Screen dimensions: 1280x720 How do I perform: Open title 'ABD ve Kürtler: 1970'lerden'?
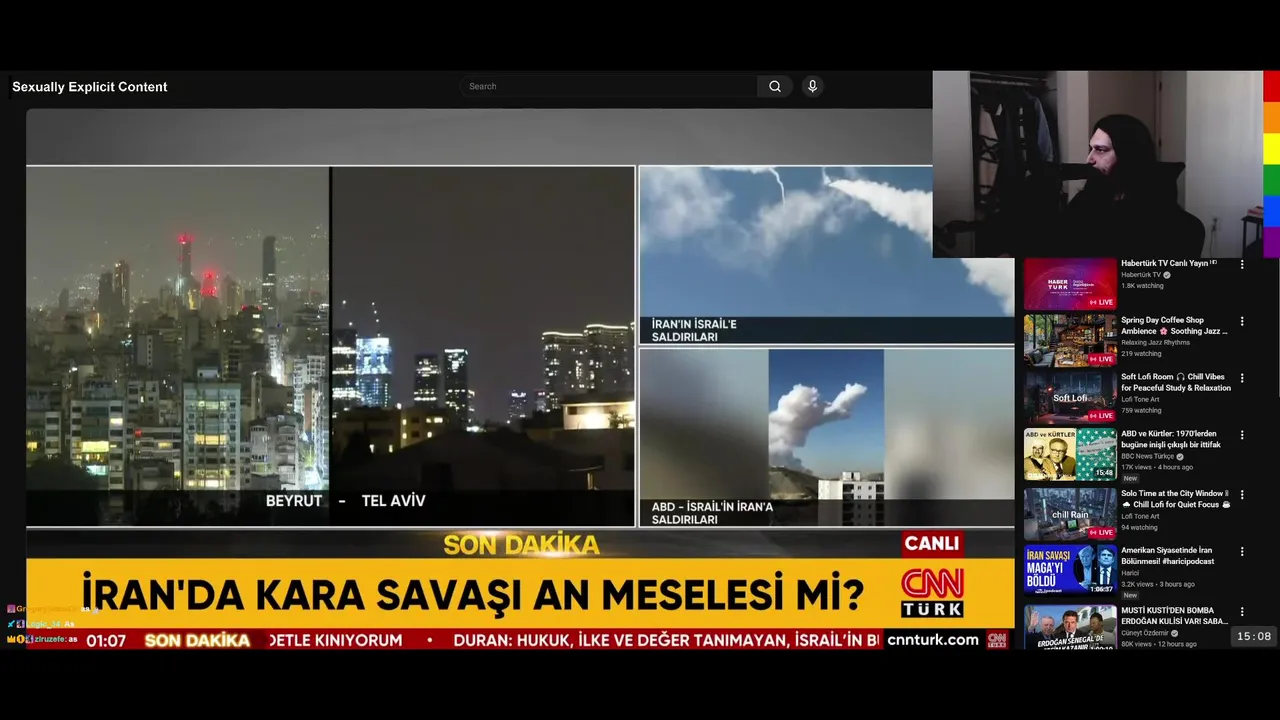click(1171, 439)
